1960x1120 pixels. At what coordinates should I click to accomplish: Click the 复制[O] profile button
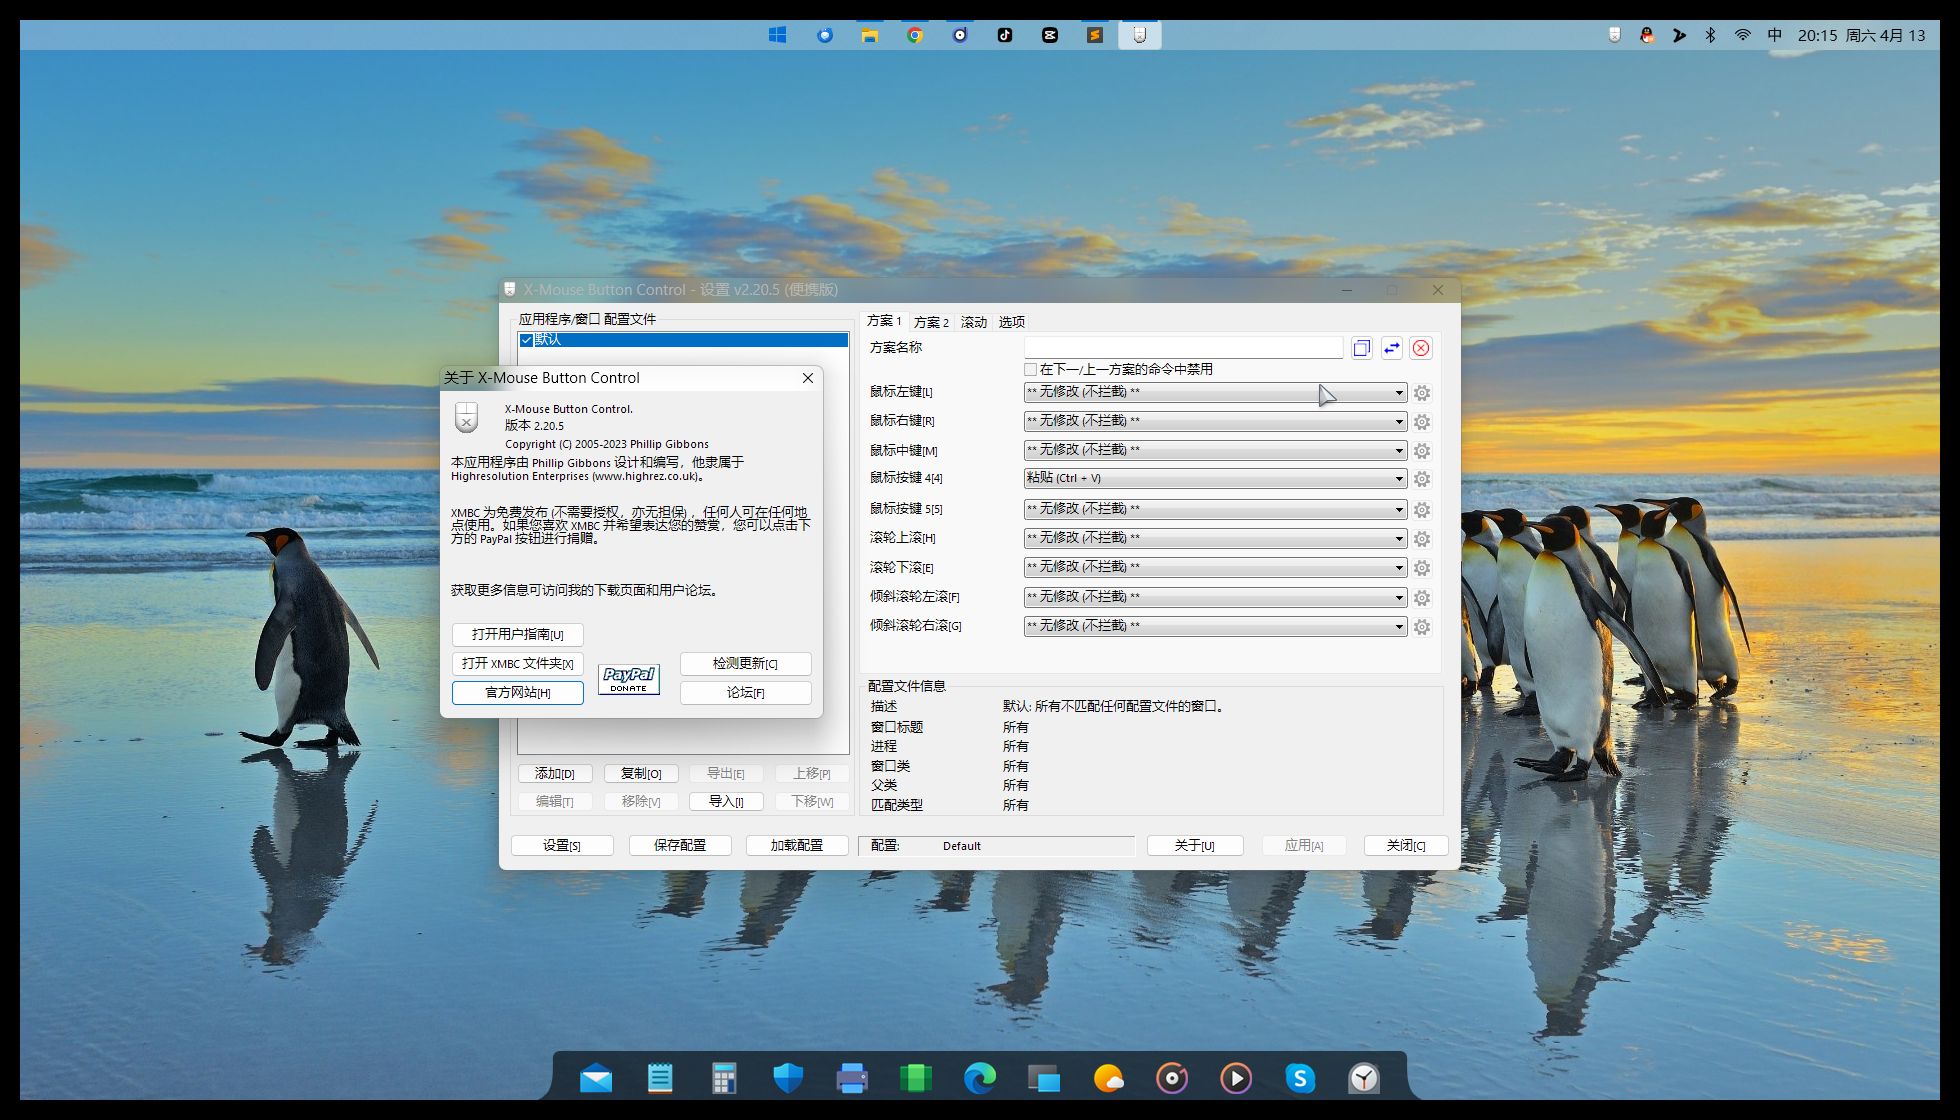641,773
